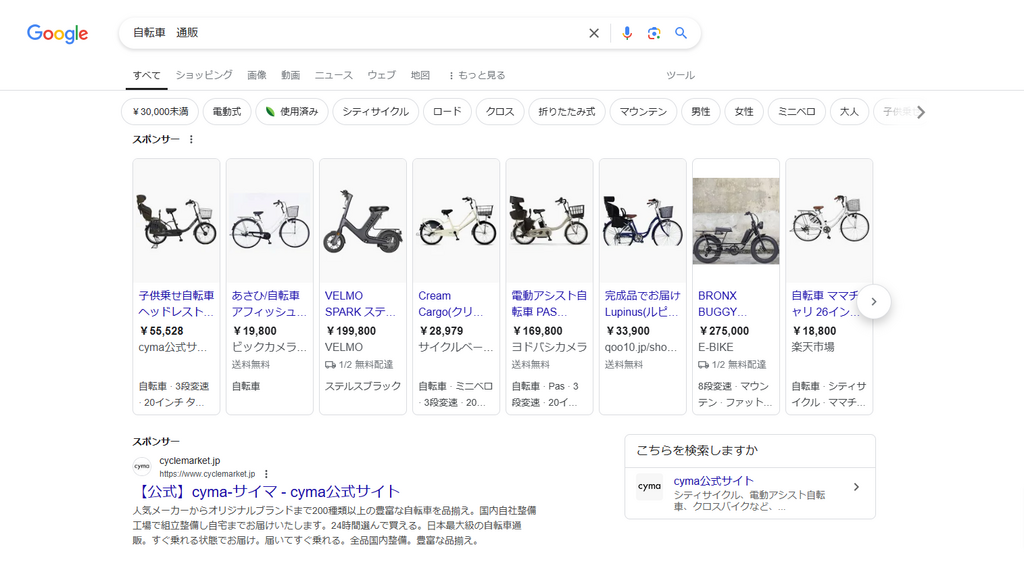The height and width of the screenshot is (566, 1024).
Task: Open Google Lens image search icon
Action: click(x=654, y=33)
